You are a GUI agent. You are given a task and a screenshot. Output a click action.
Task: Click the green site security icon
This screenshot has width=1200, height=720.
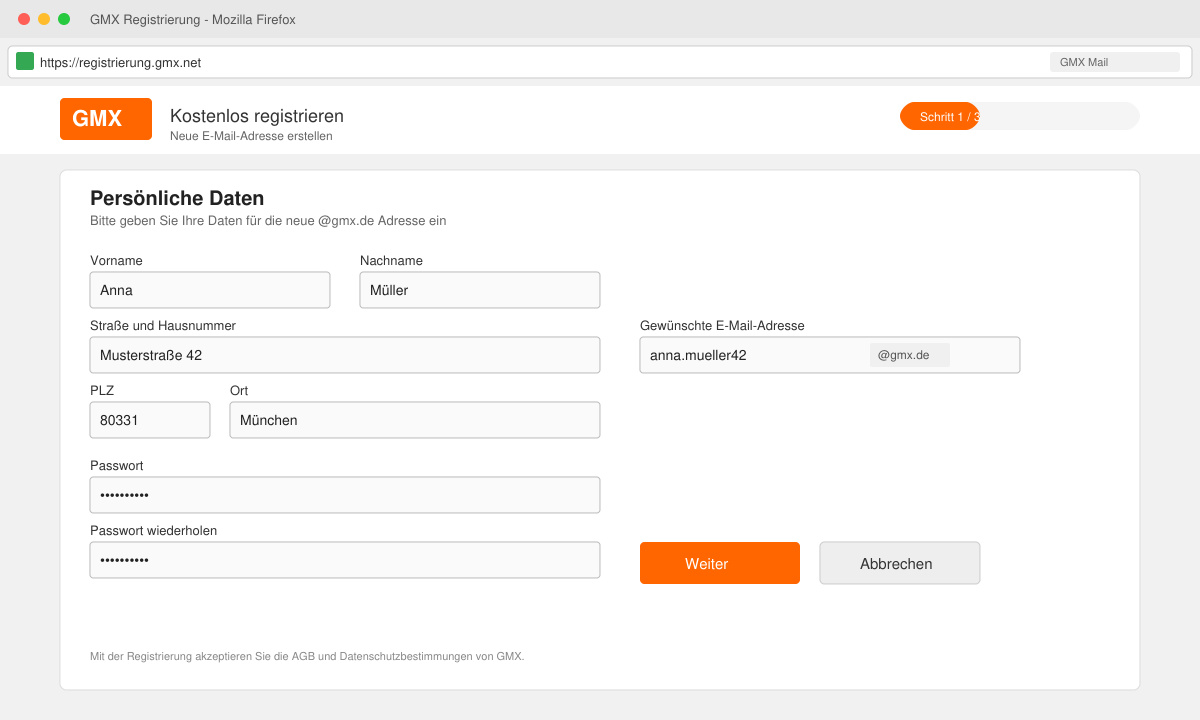pyautogui.click(x=25, y=62)
